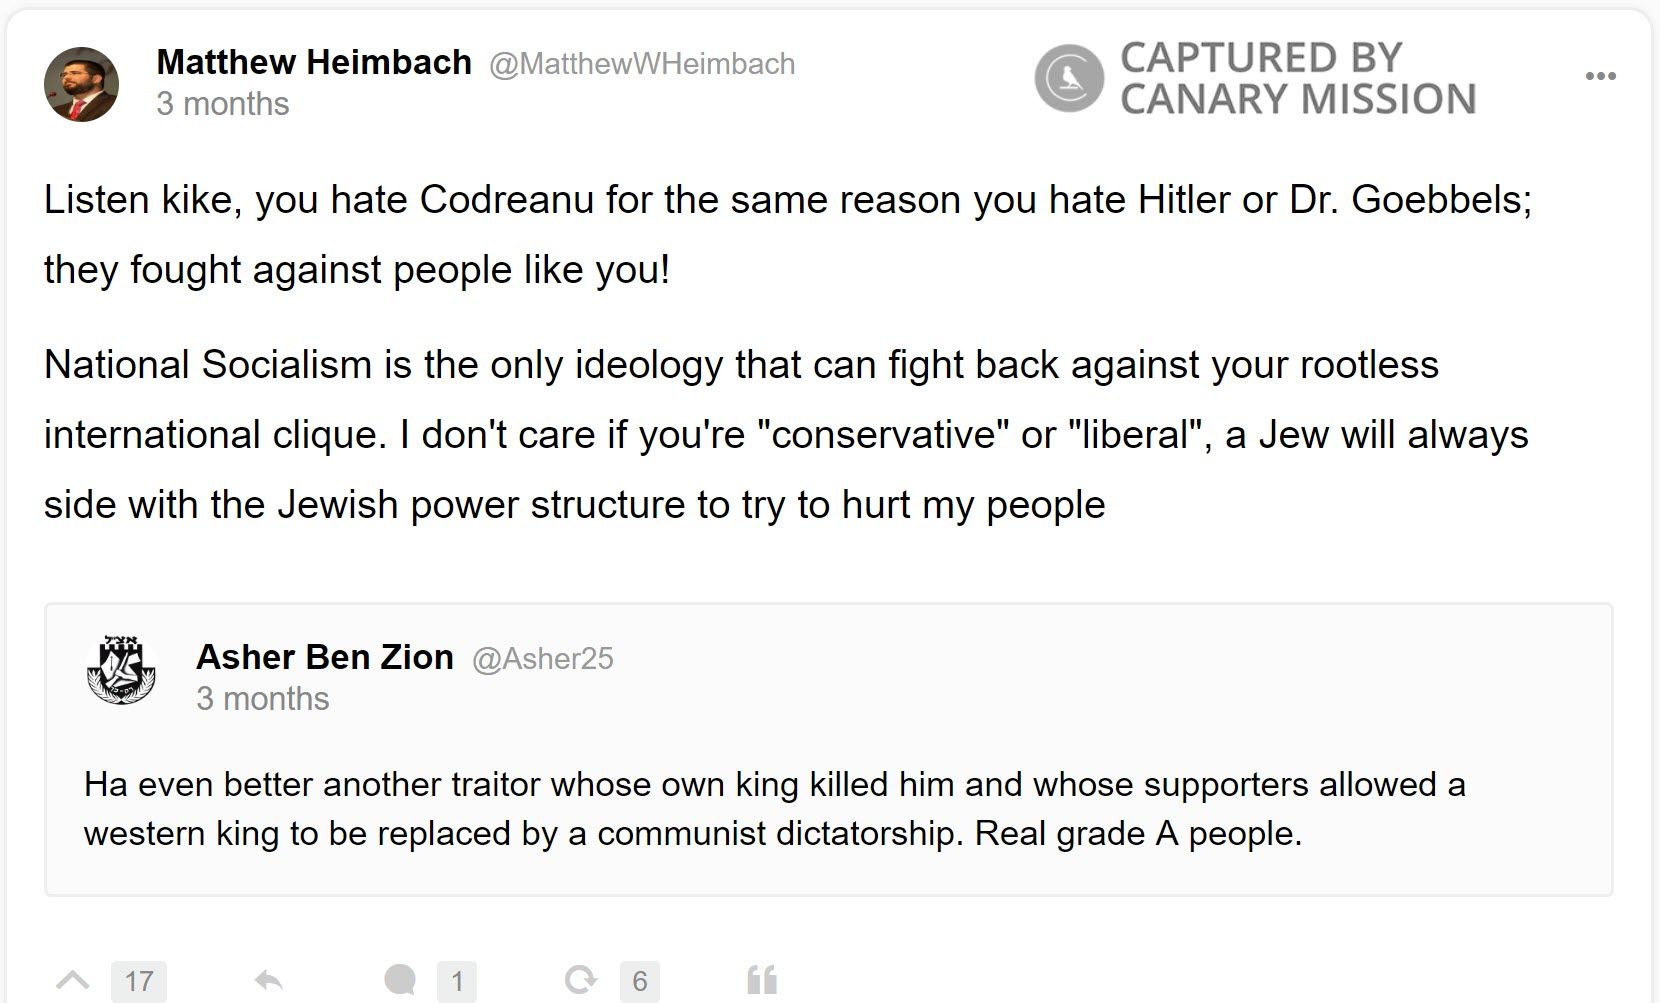Open Matthew Heimbach's profile avatar
Screen dimensions: 1660x1003
click(x=83, y=85)
